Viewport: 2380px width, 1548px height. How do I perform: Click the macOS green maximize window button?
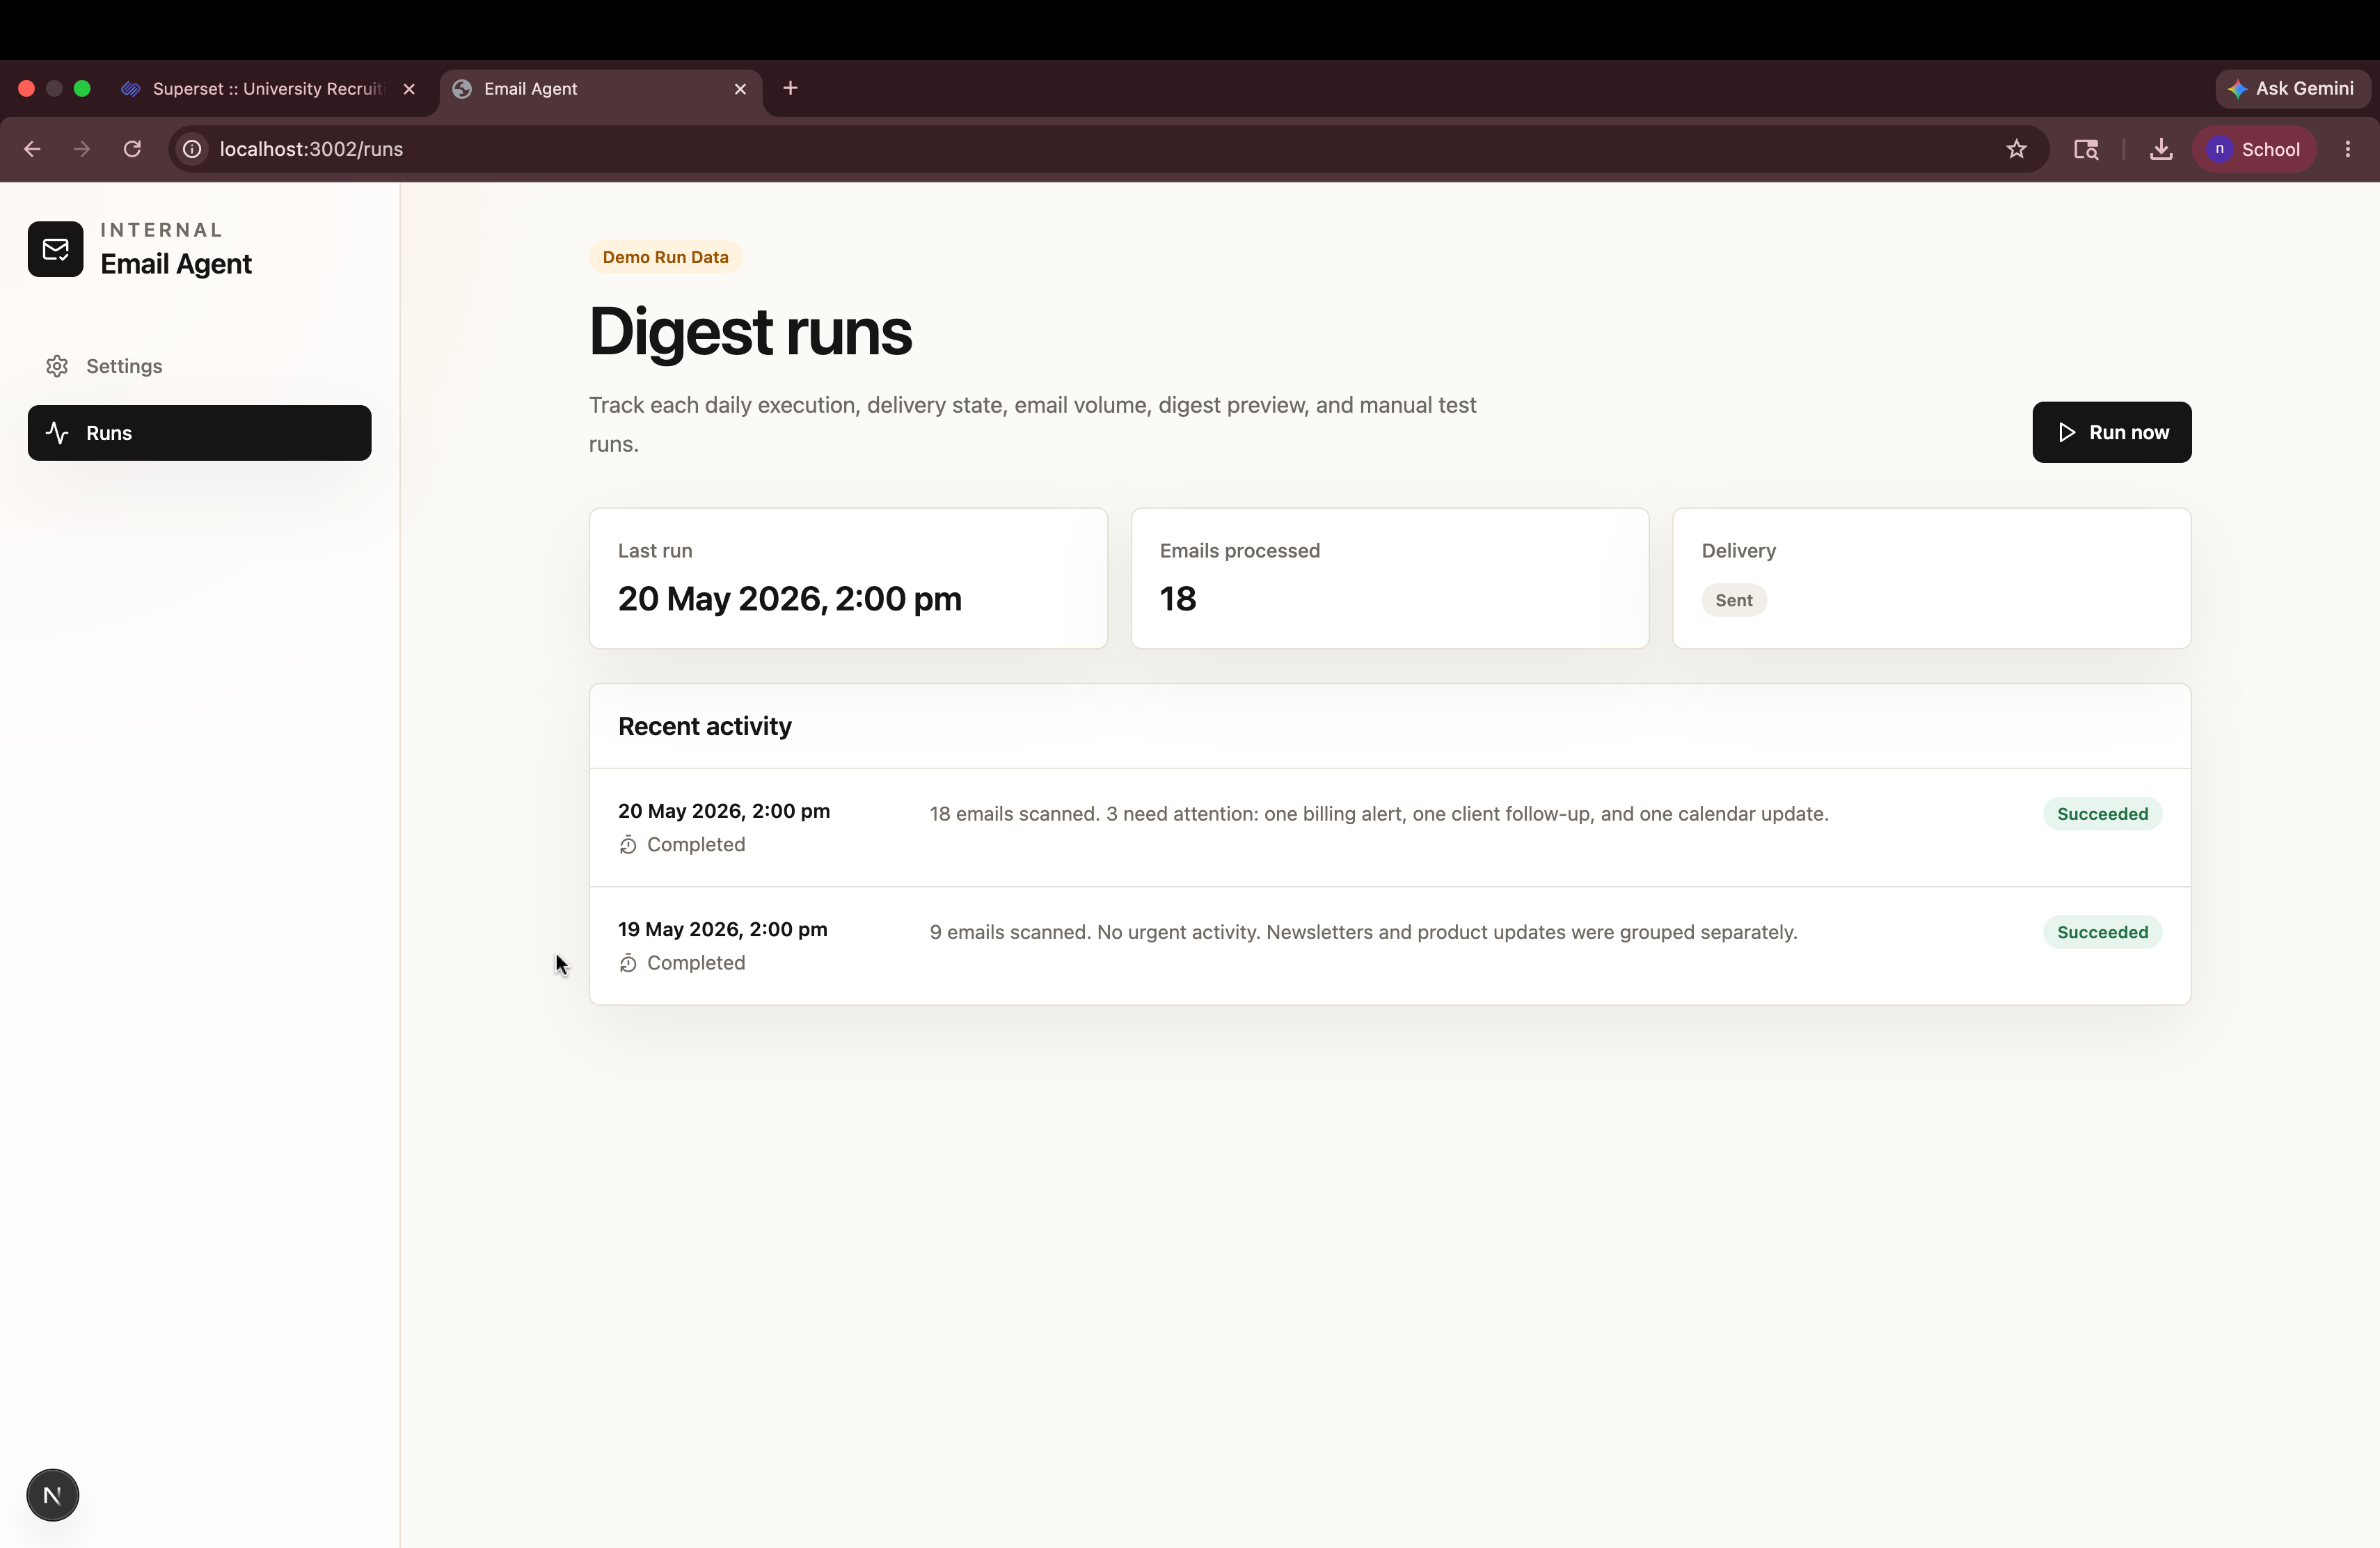point(82,89)
